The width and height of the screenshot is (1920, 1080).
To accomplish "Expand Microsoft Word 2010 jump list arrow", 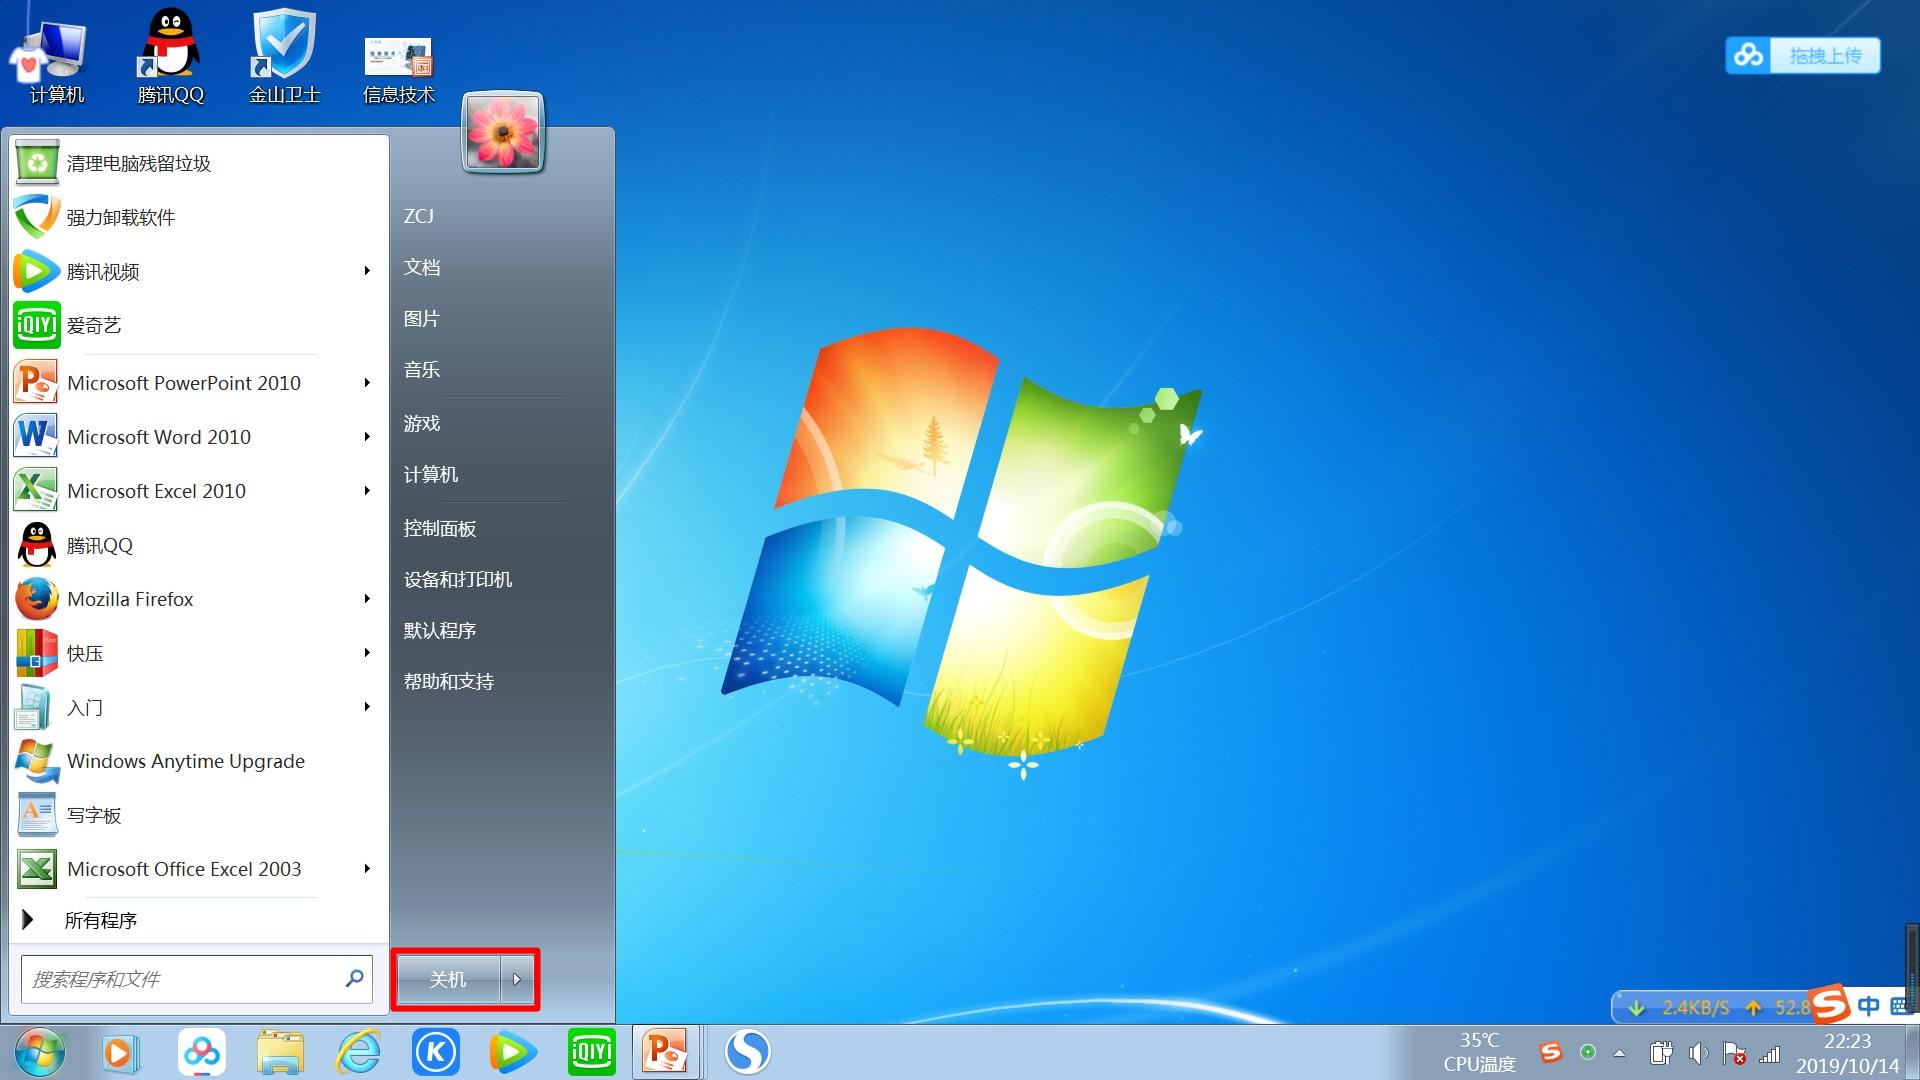I will [x=368, y=437].
